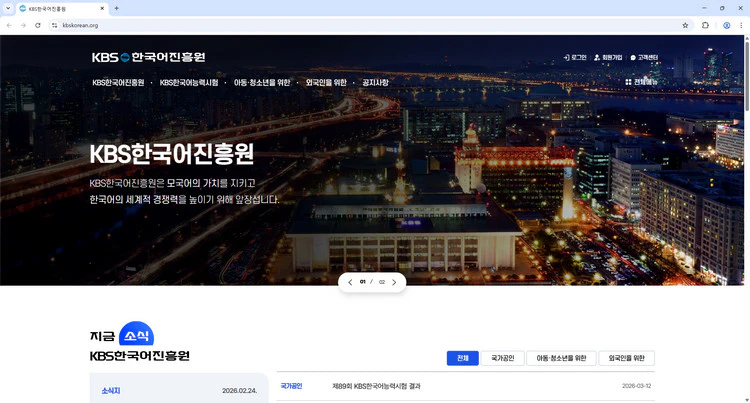The height and width of the screenshot is (403, 750).
Task: Open the 고객센터 link
Action: pos(644,57)
